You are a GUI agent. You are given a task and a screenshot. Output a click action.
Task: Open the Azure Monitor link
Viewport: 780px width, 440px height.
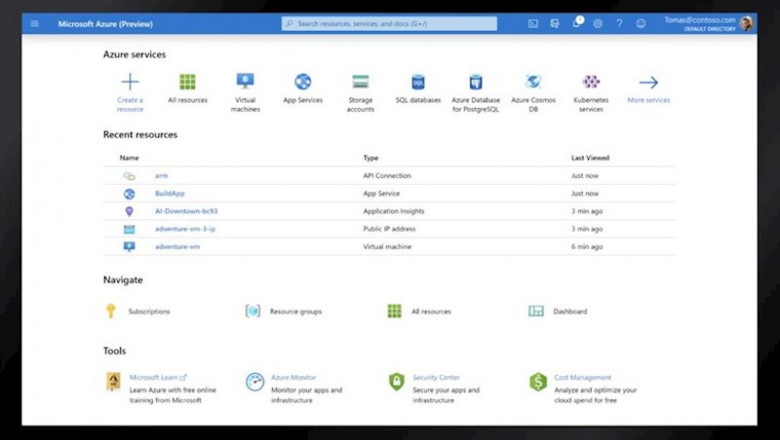[x=293, y=377]
